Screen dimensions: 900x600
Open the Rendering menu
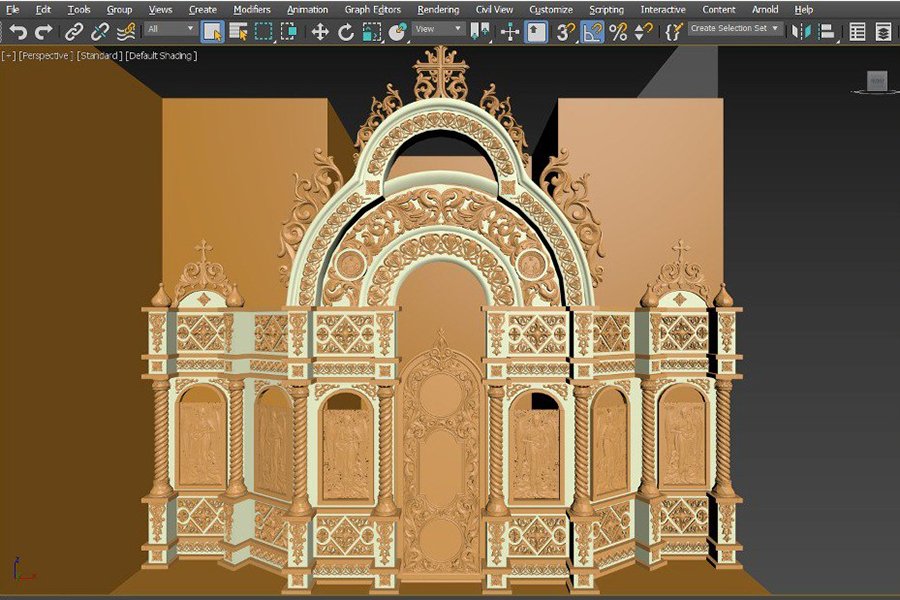(x=438, y=10)
